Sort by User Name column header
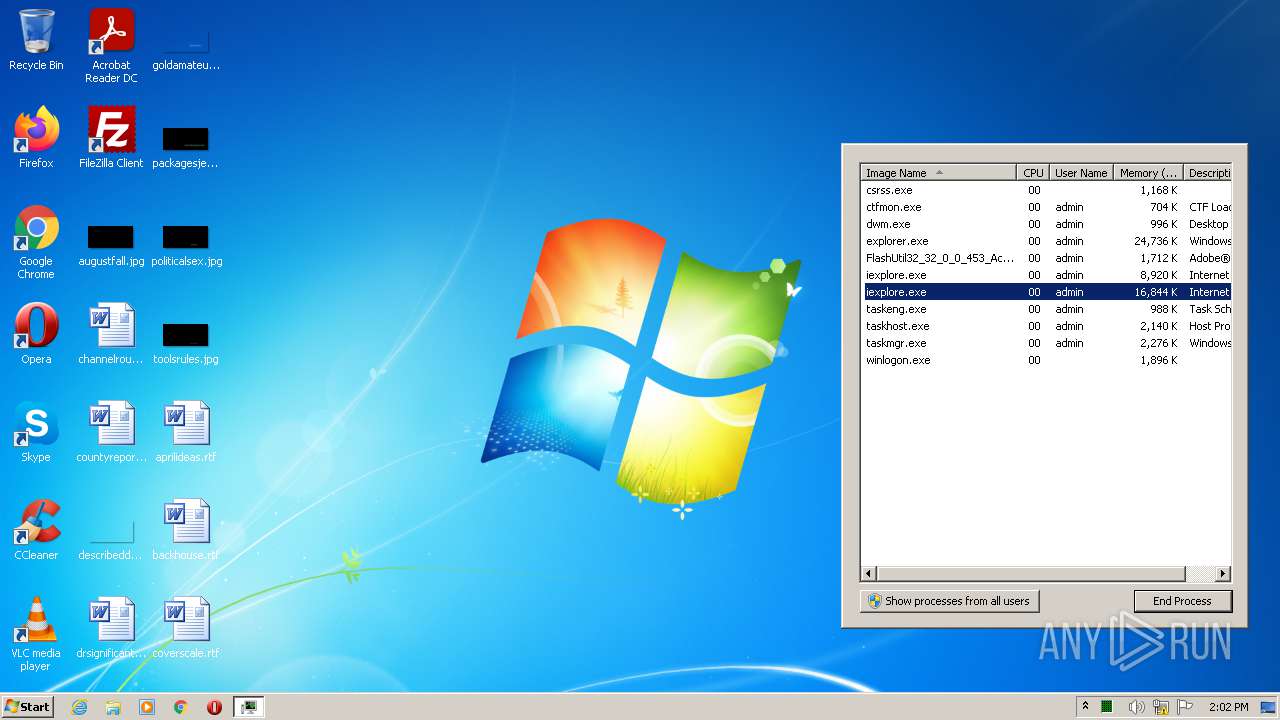 [1081, 173]
